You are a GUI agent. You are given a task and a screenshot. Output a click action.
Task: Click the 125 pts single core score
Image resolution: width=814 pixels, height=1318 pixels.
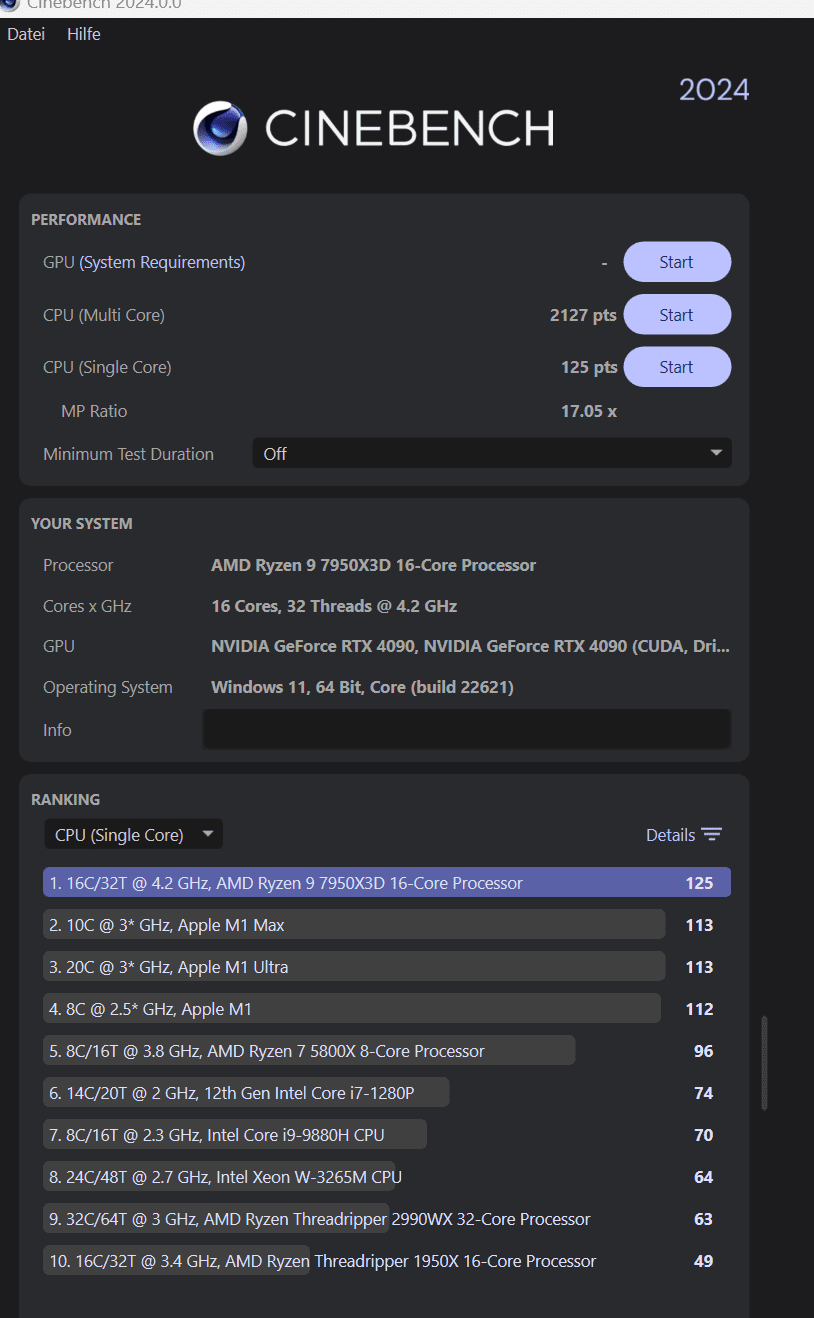coord(589,367)
